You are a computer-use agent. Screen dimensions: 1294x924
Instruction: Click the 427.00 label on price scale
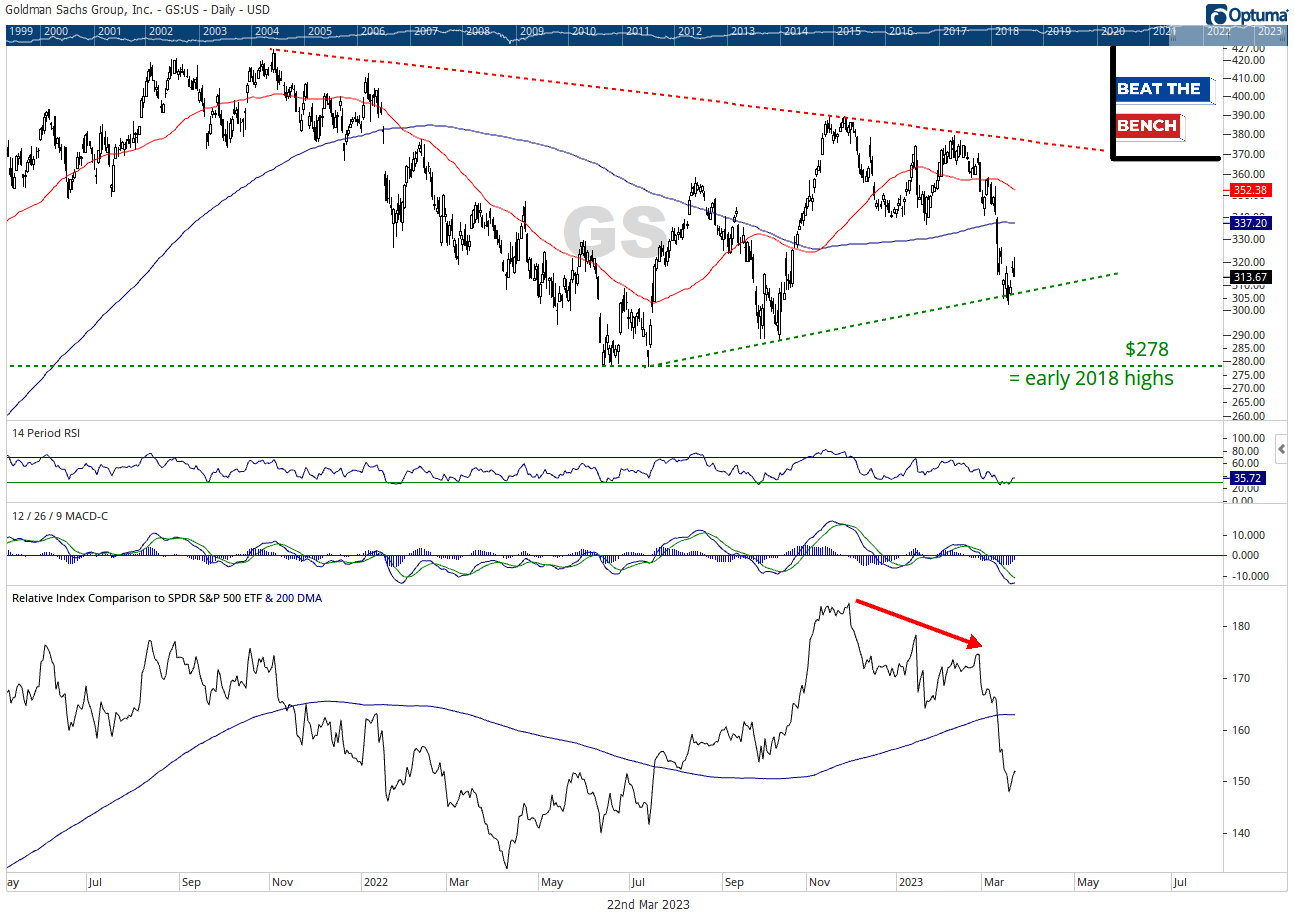point(1250,48)
